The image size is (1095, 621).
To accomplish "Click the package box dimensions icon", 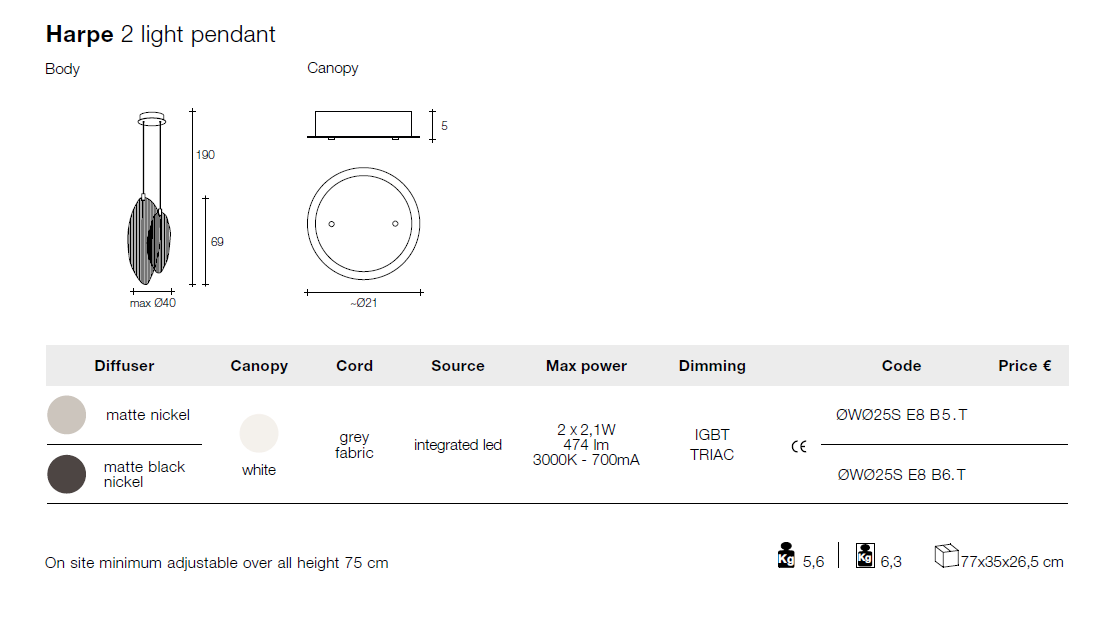I will click(x=946, y=557).
